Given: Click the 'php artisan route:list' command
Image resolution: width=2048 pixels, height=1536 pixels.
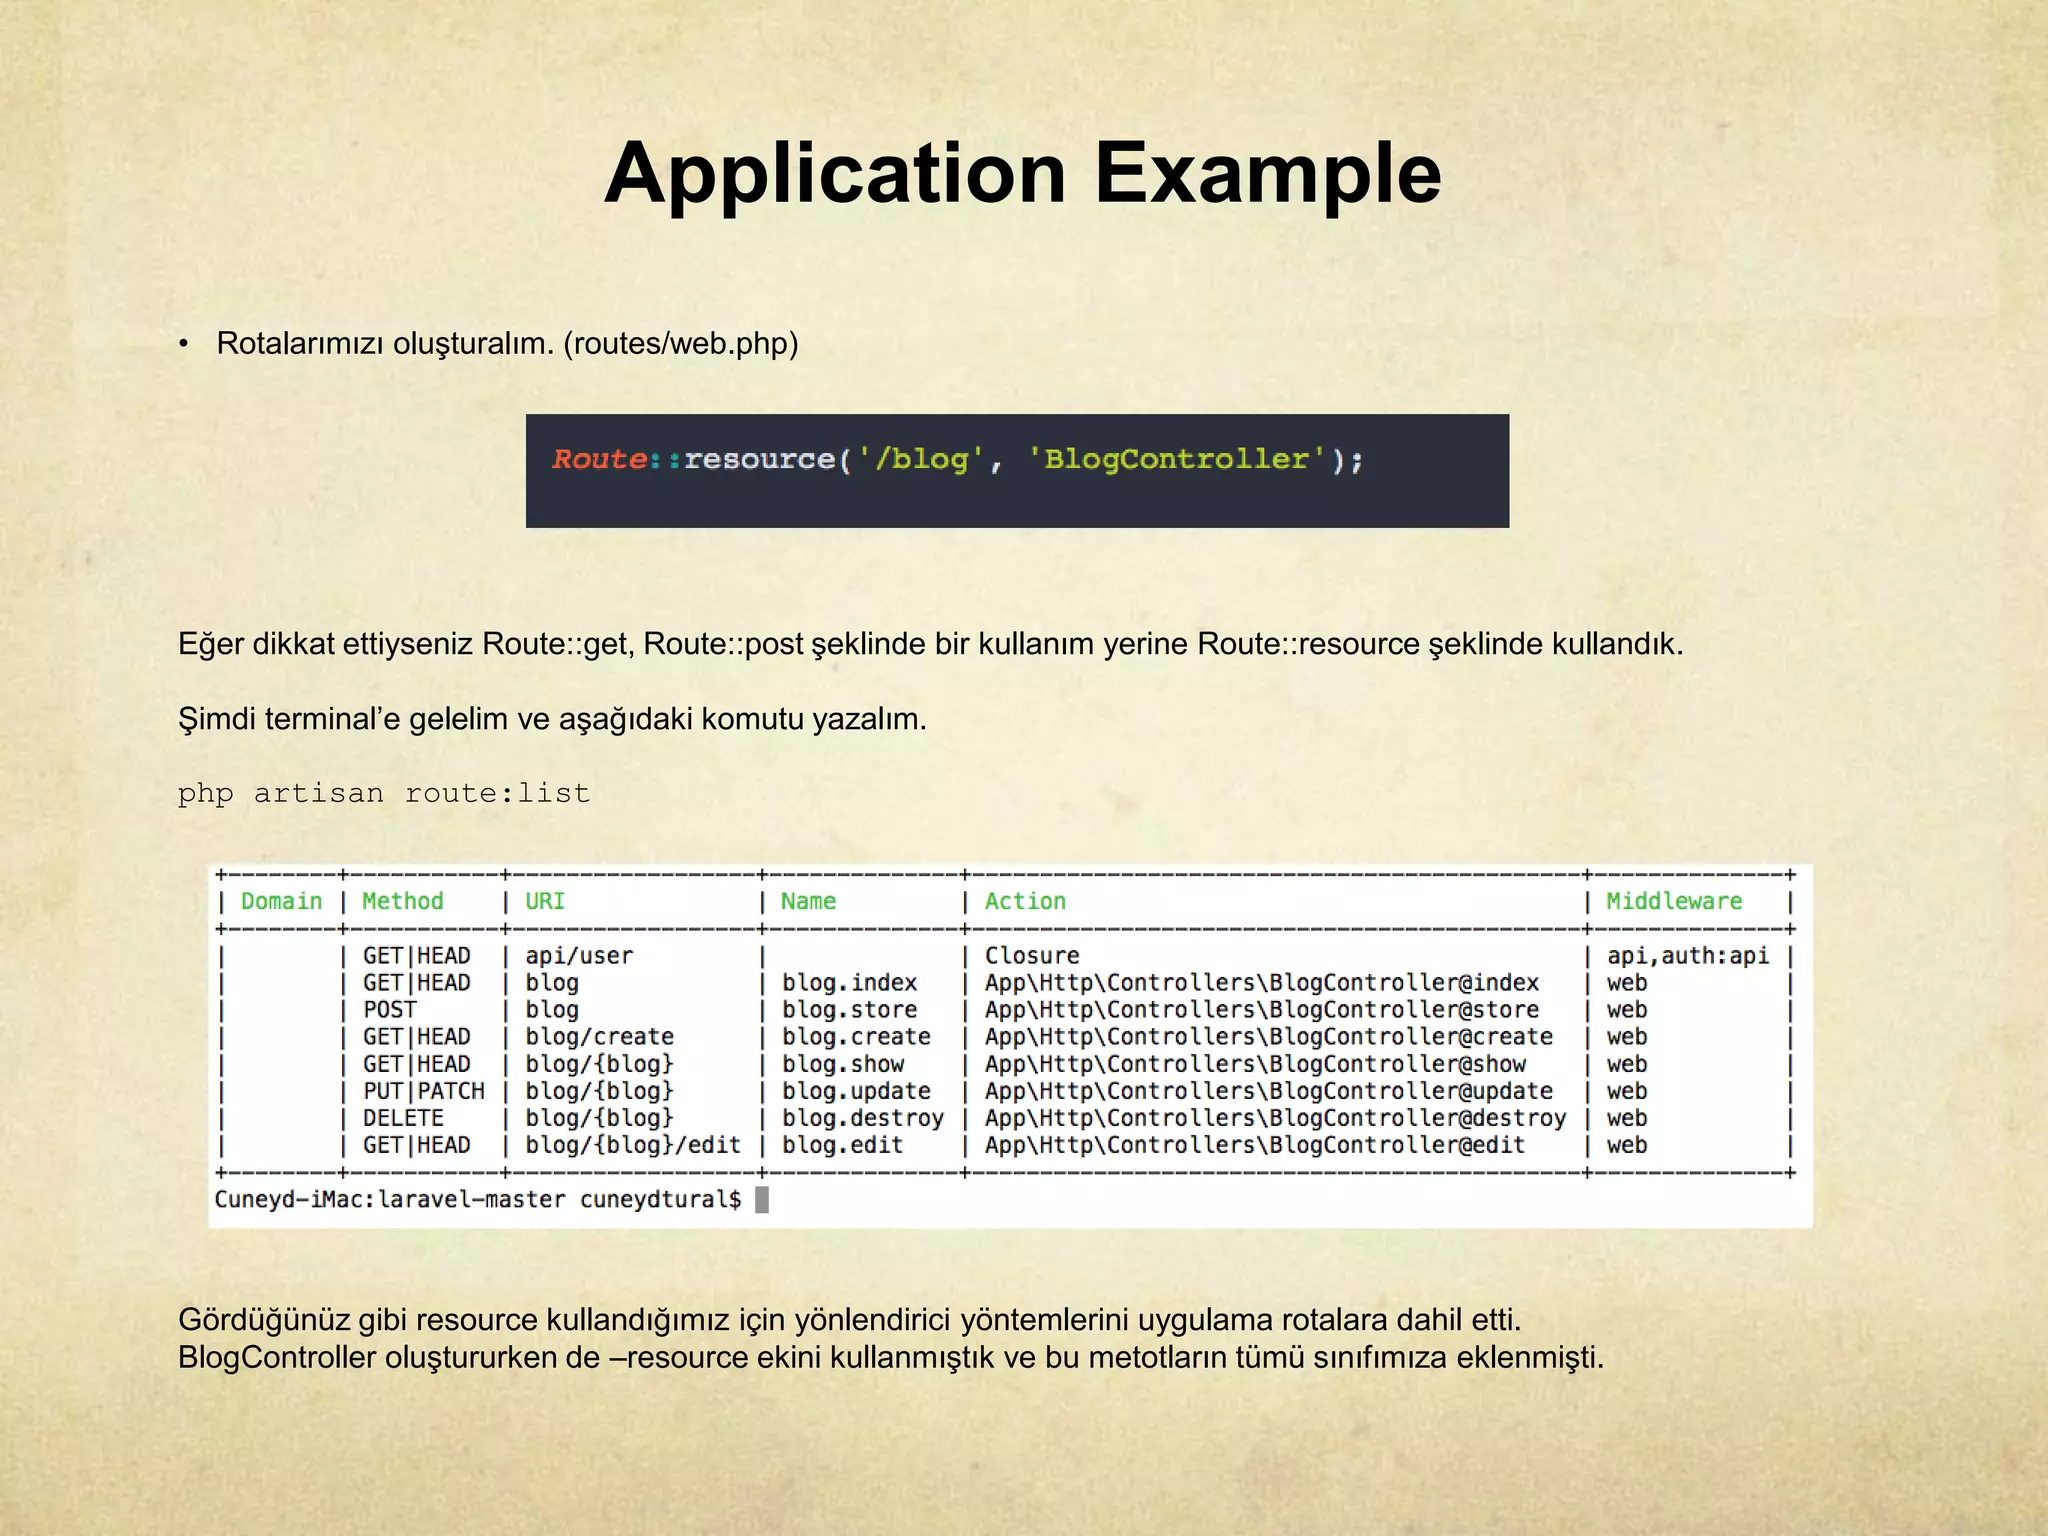Looking at the screenshot, I should click(384, 794).
